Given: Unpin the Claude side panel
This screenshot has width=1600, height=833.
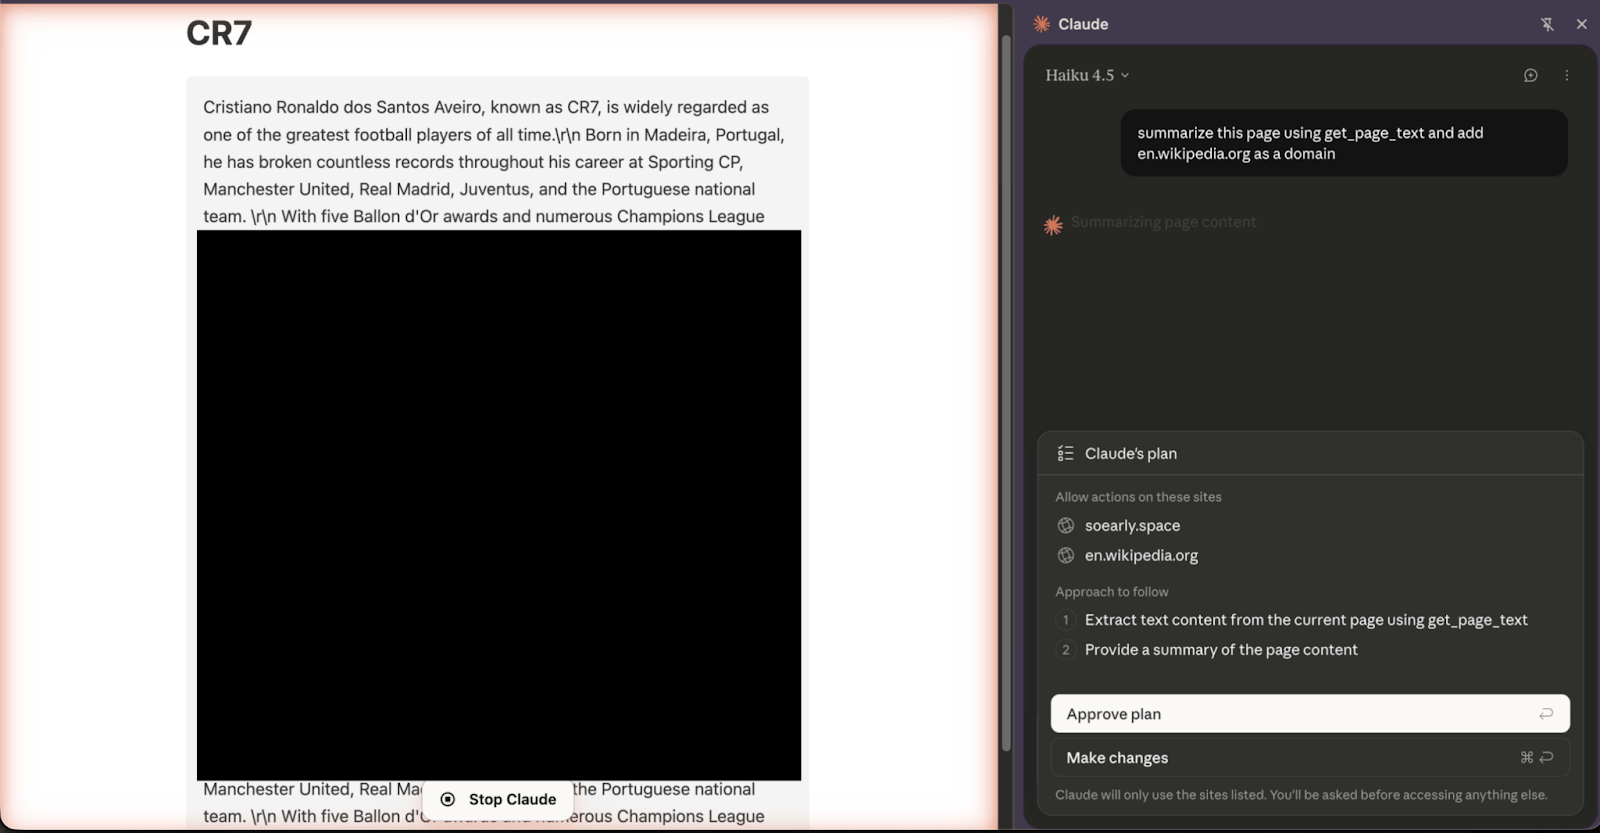Looking at the screenshot, I should pyautogui.click(x=1547, y=24).
